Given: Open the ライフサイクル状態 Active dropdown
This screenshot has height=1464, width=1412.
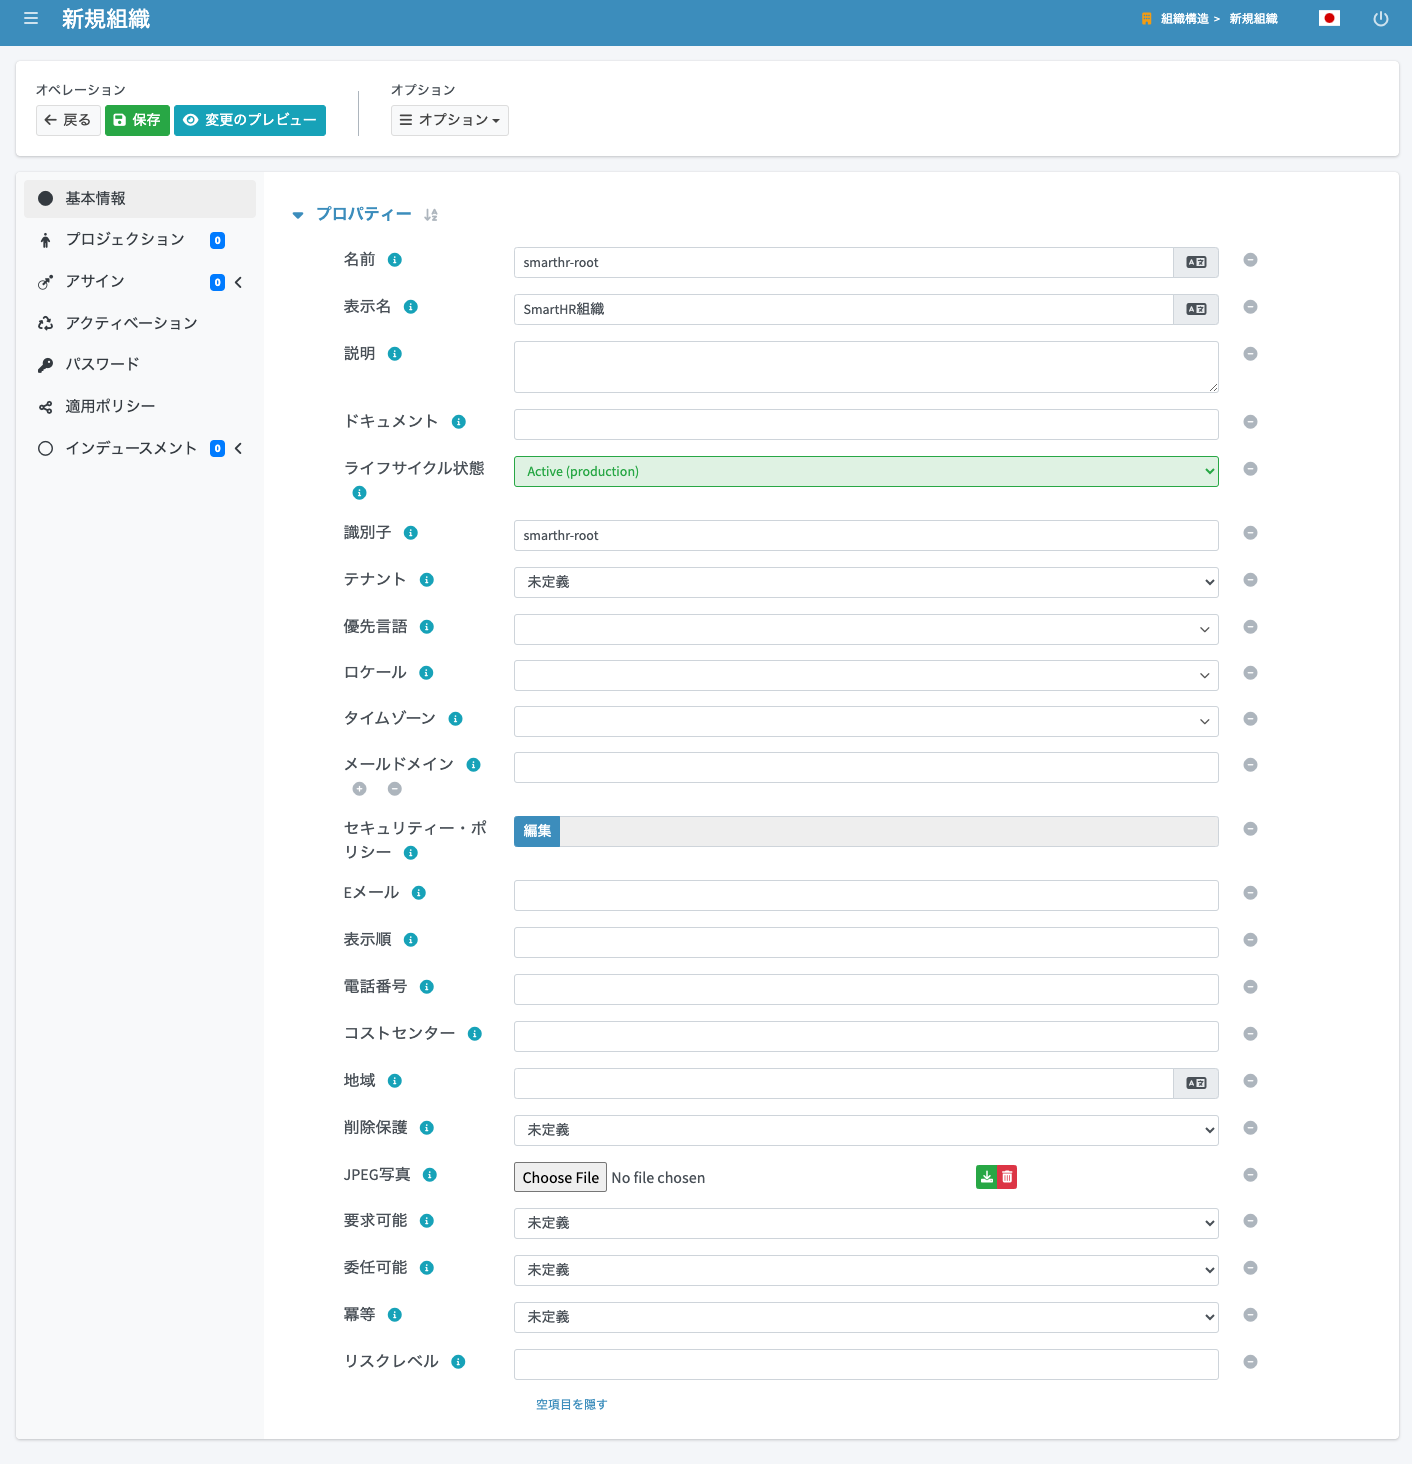Looking at the screenshot, I should click(x=866, y=472).
